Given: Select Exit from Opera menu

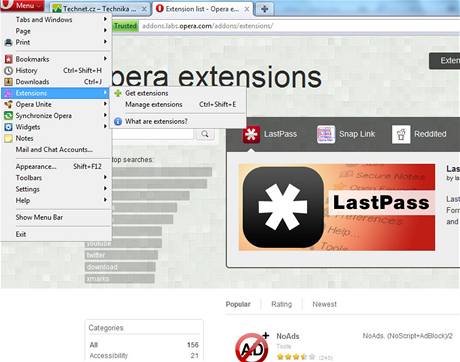Looking at the screenshot, I should tap(56, 234).
